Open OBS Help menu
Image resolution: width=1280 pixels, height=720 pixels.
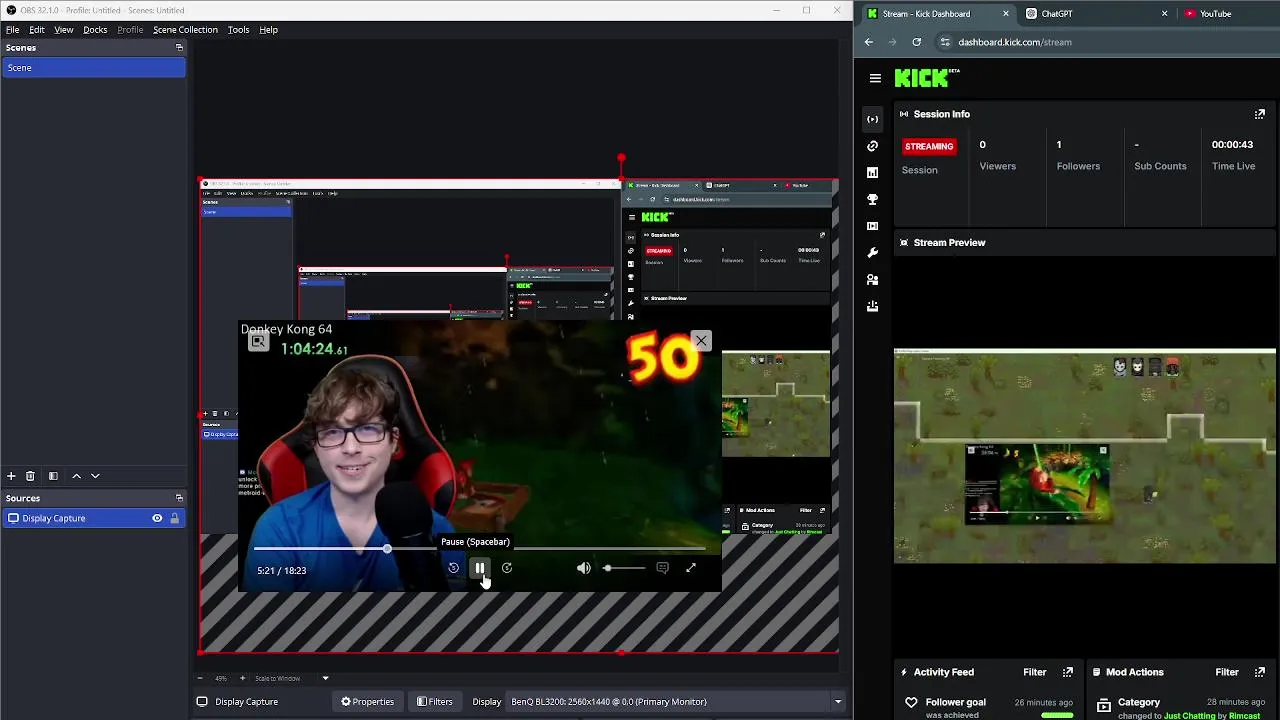[x=268, y=29]
